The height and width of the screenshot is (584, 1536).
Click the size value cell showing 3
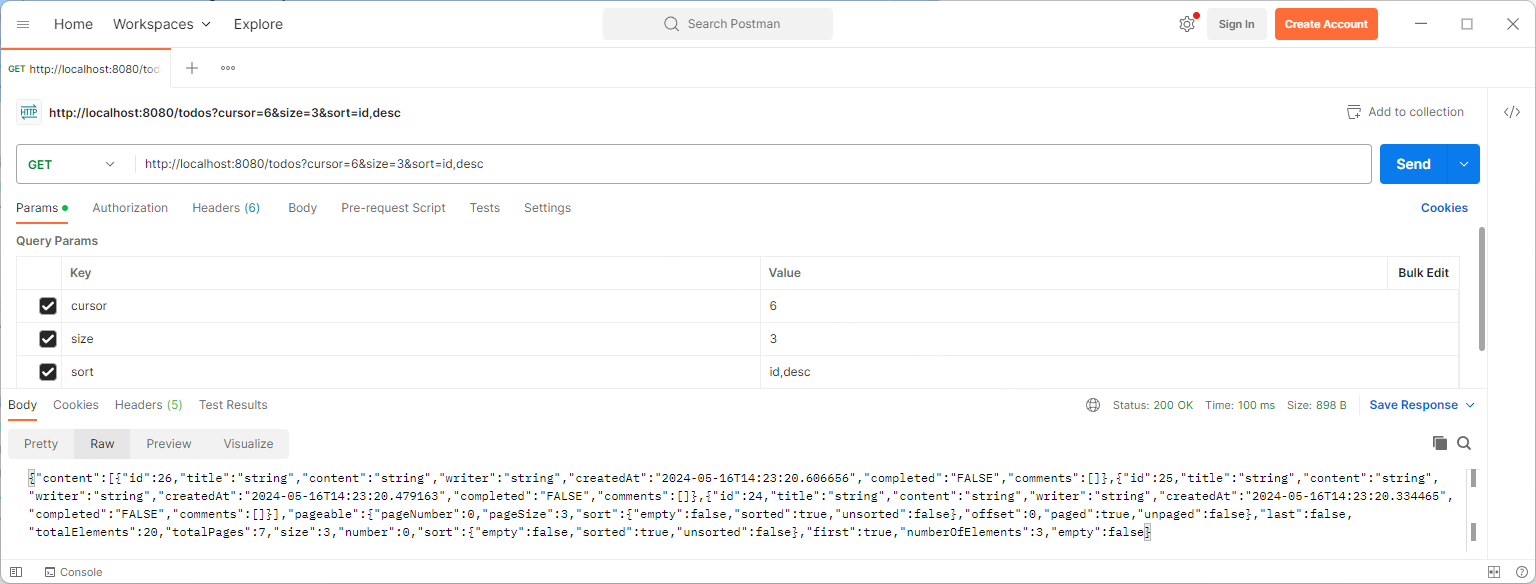point(1109,339)
